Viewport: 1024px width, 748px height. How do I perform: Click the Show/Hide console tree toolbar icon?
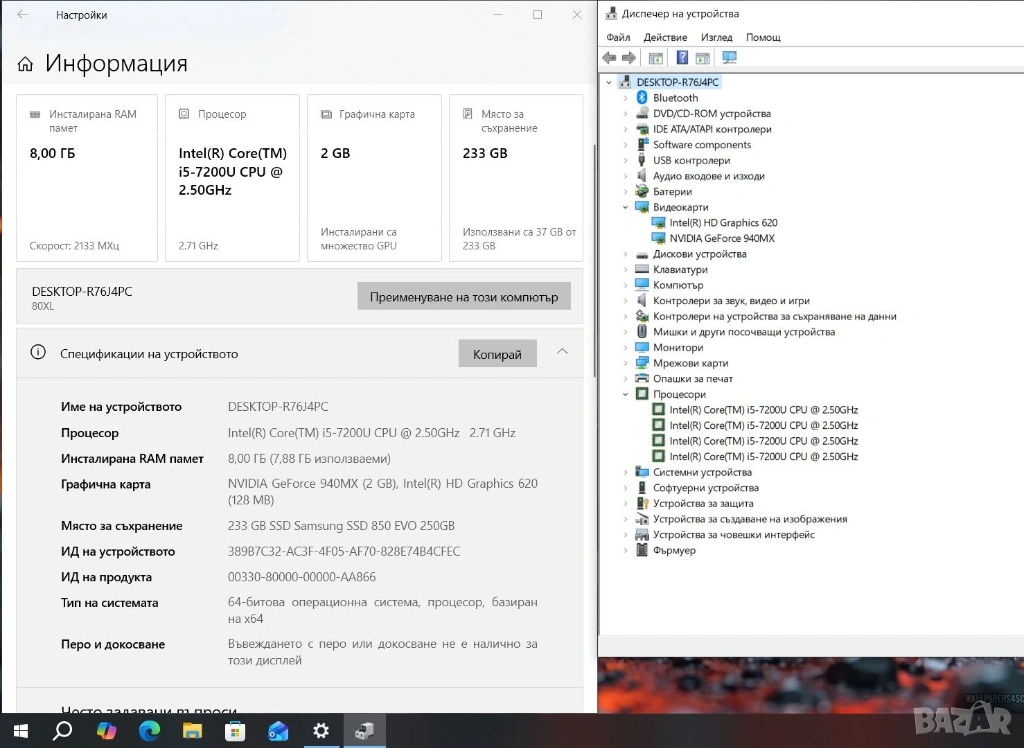655,58
